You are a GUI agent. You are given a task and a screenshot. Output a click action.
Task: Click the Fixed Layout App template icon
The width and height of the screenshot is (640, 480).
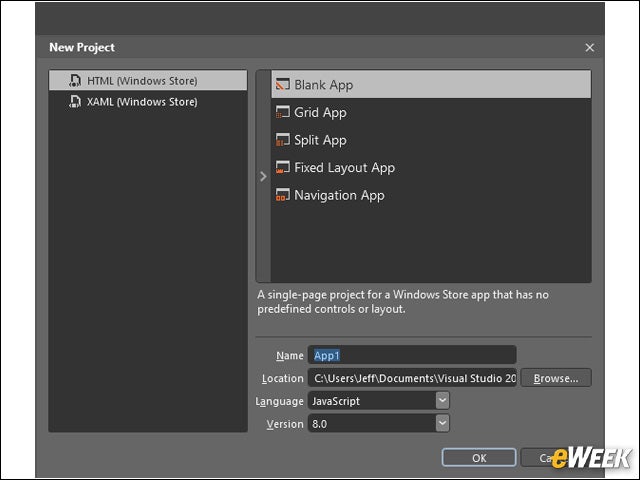pos(282,167)
